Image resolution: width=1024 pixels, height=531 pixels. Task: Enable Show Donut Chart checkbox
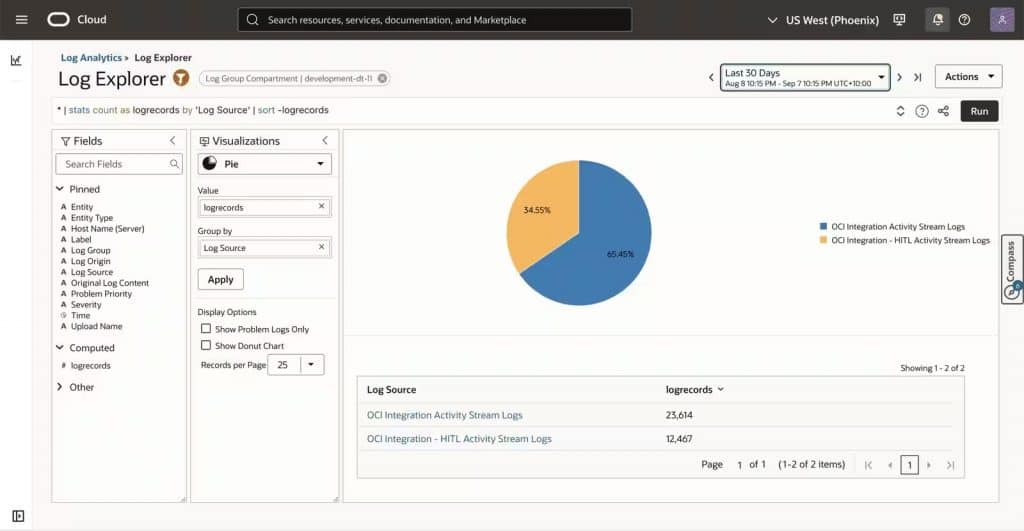[206, 345]
